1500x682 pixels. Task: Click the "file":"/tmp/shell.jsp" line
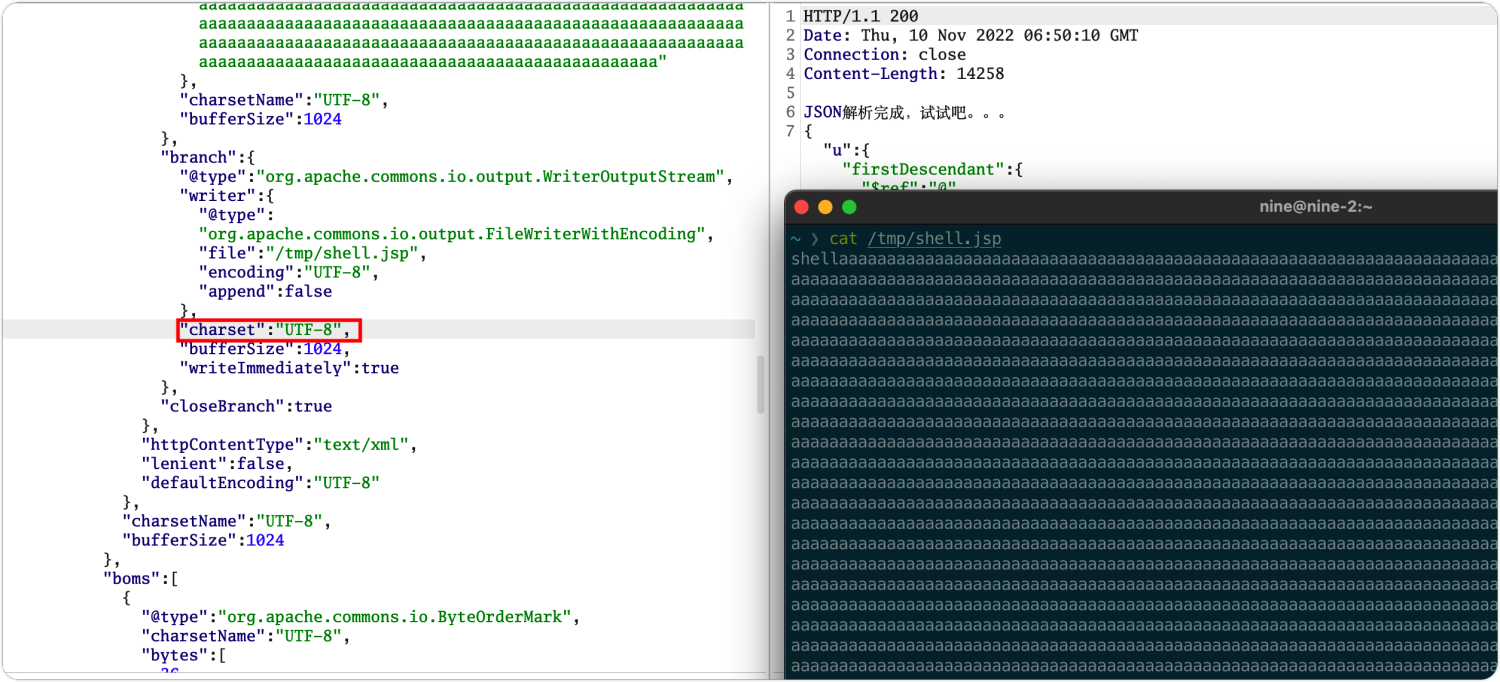313,253
